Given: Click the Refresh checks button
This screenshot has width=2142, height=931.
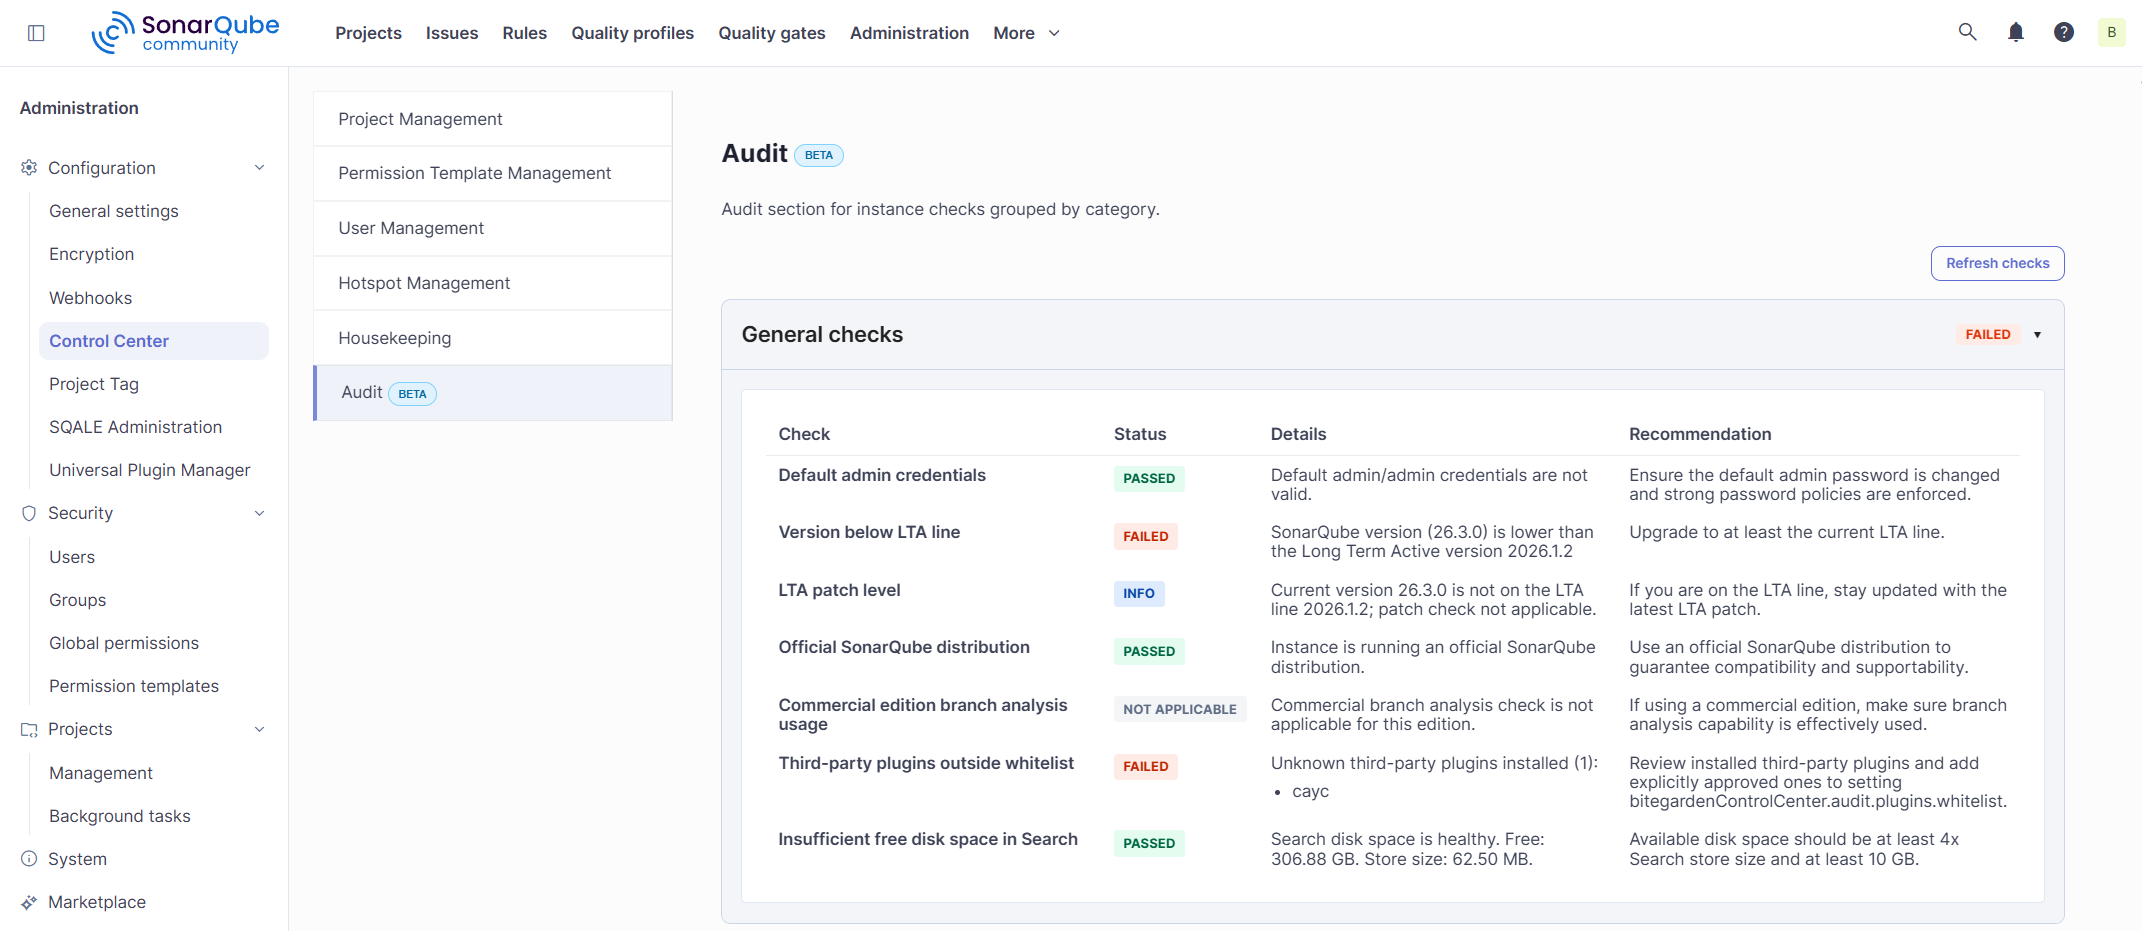Looking at the screenshot, I should [x=1997, y=263].
